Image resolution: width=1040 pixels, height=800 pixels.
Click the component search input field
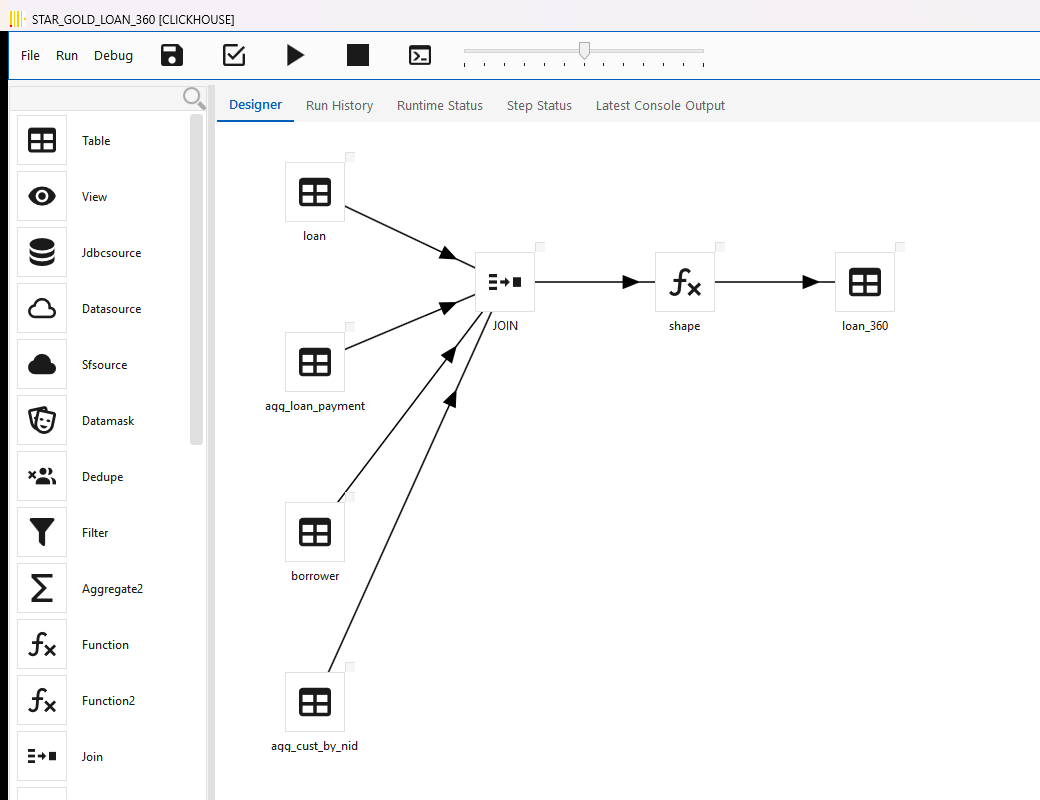pyautogui.click(x=97, y=98)
